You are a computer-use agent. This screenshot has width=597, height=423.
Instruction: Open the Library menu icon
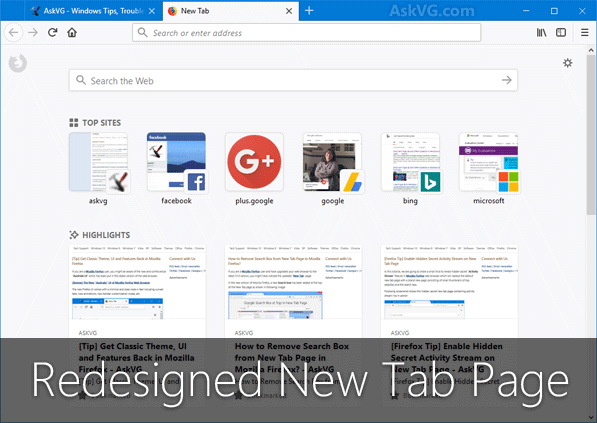click(541, 33)
